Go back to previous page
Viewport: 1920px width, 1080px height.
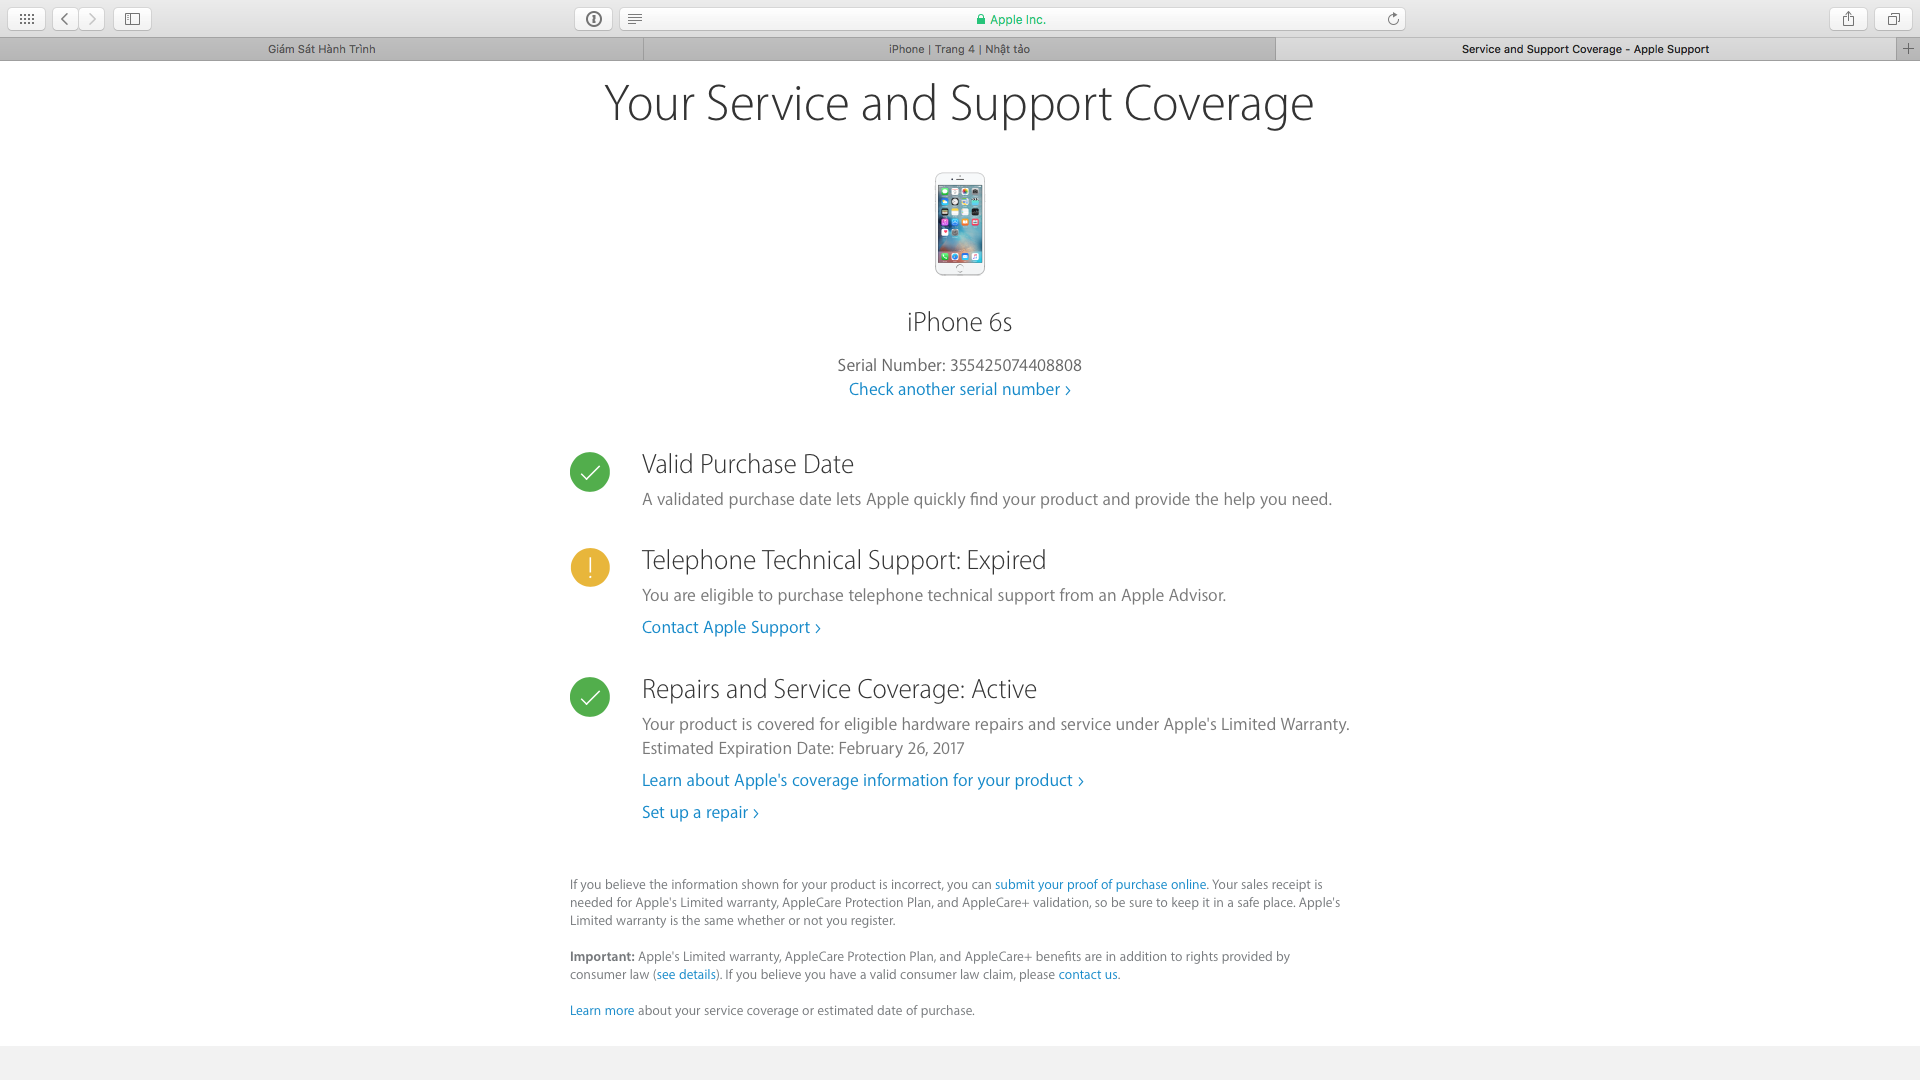[65, 19]
